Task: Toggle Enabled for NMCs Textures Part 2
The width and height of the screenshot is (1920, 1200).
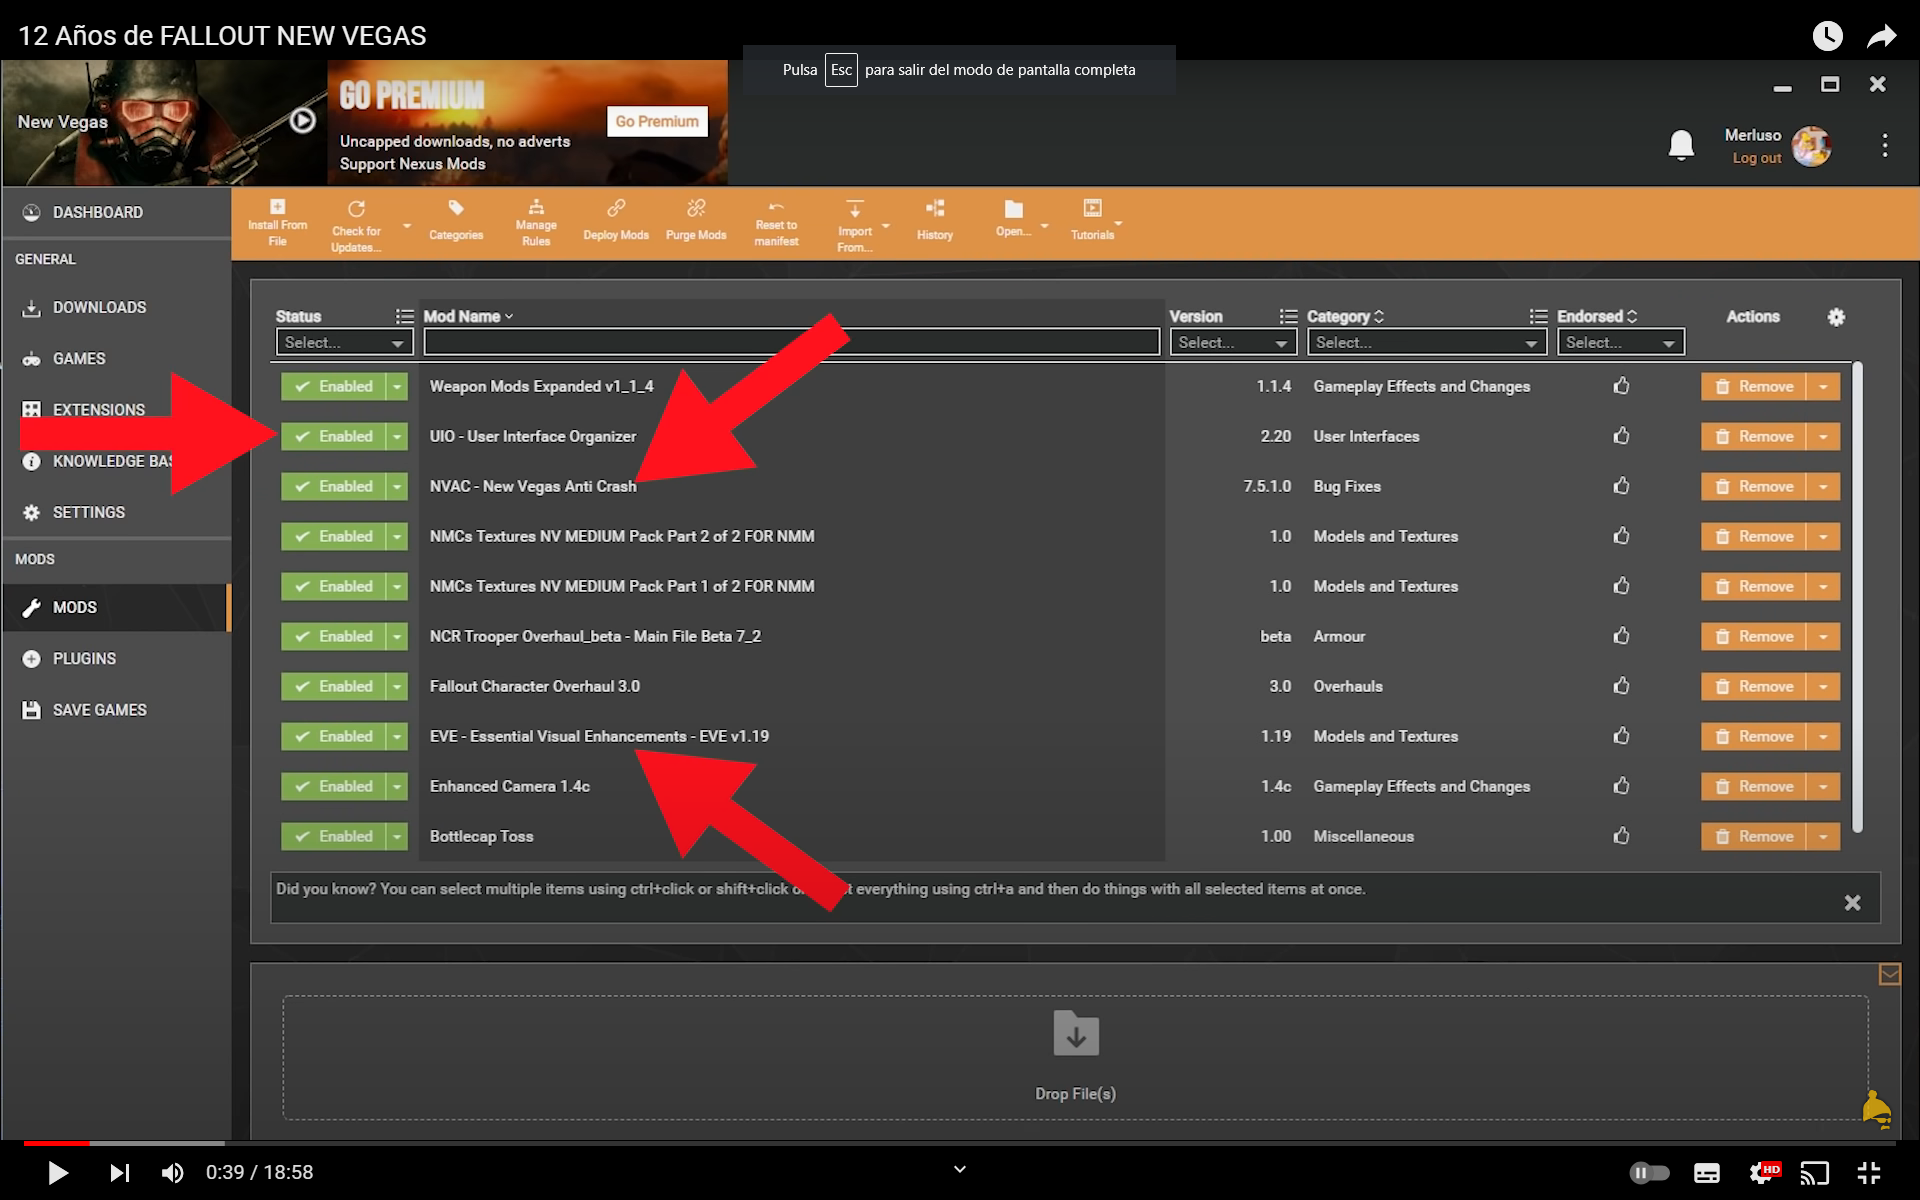Action: coord(333,536)
